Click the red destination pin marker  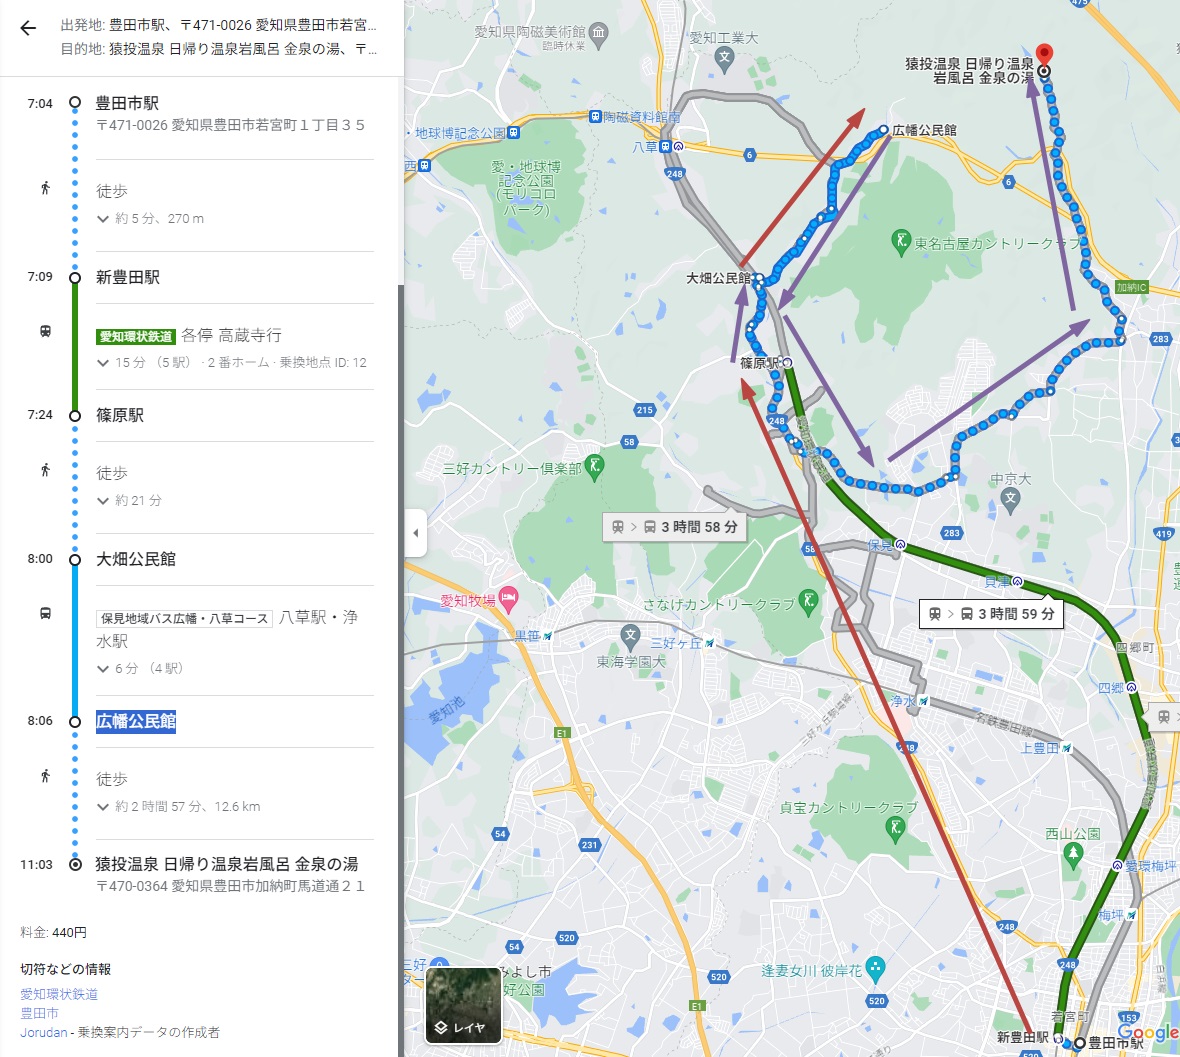pyautogui.click(x=1044, y=55)
